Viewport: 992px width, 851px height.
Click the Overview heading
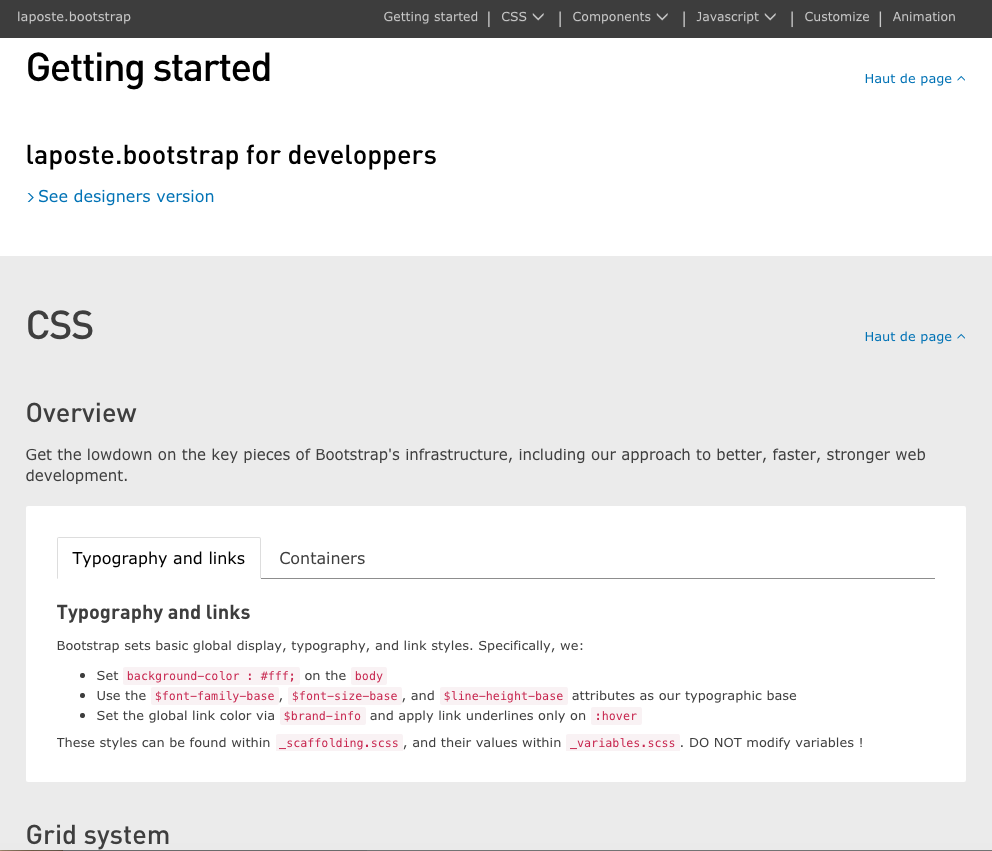[81, 413]
